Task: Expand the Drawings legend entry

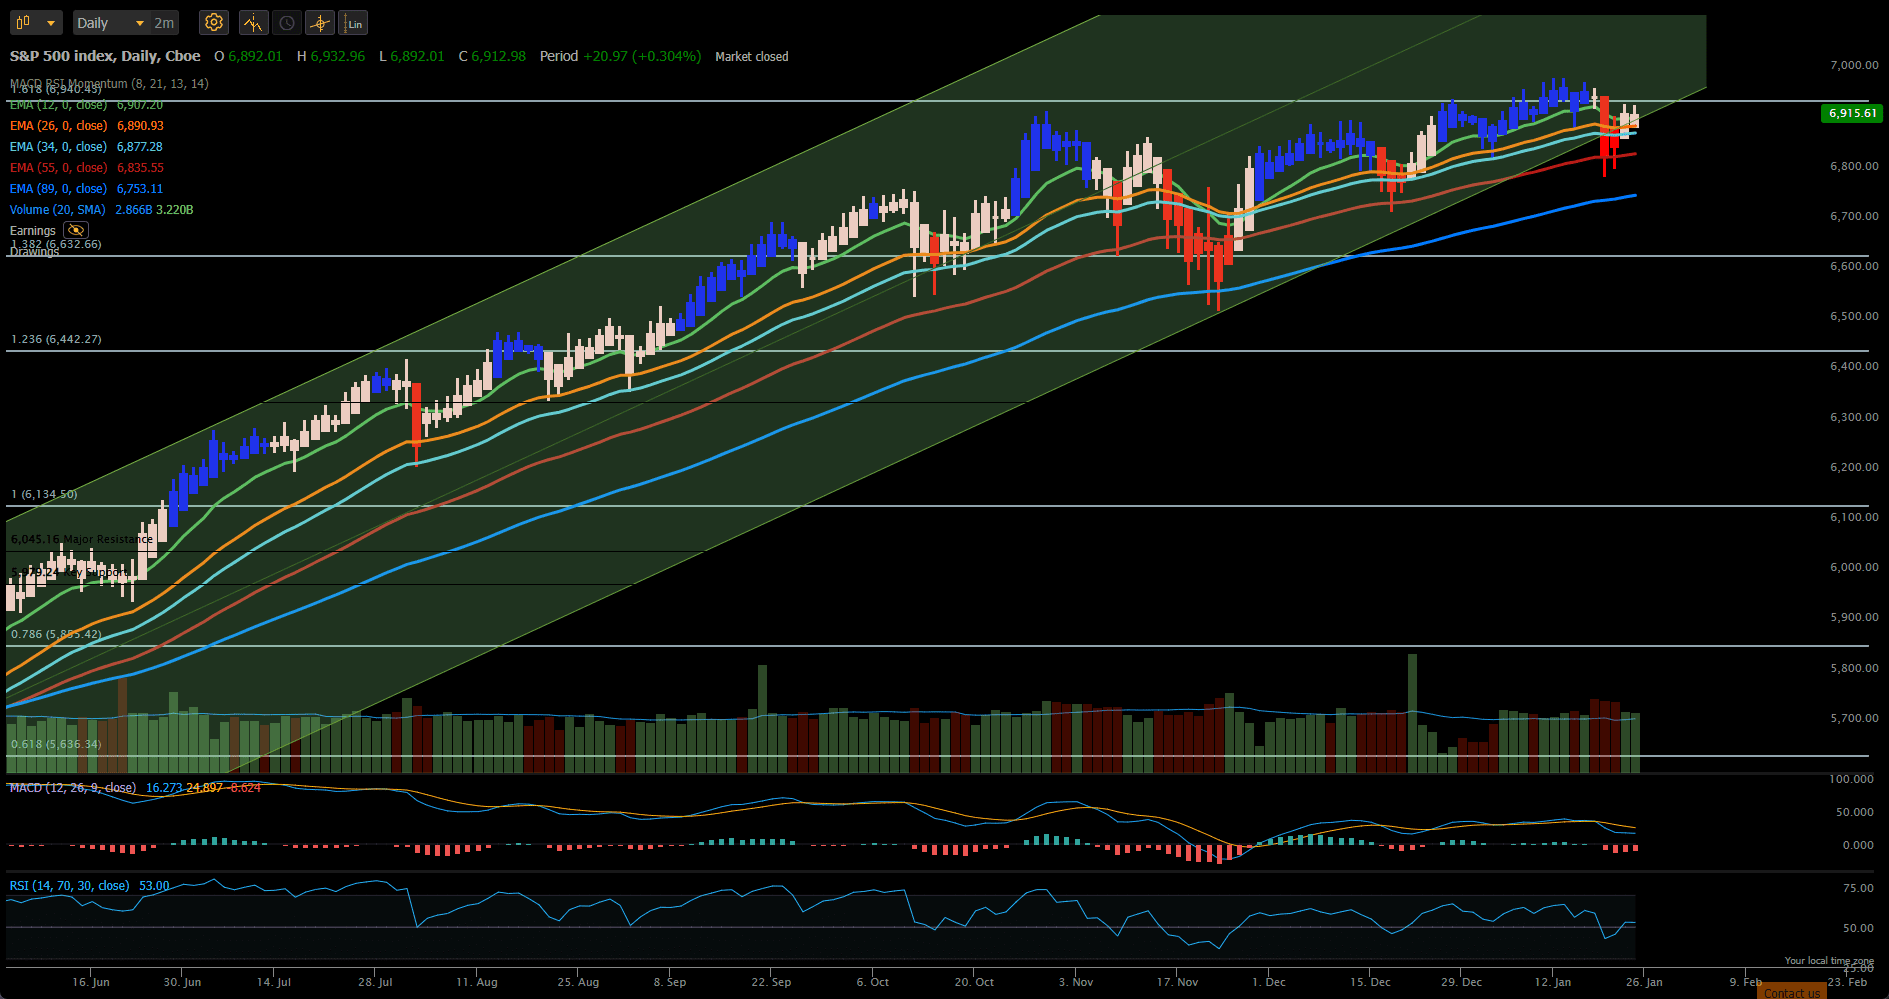Action: click(34, 252)
